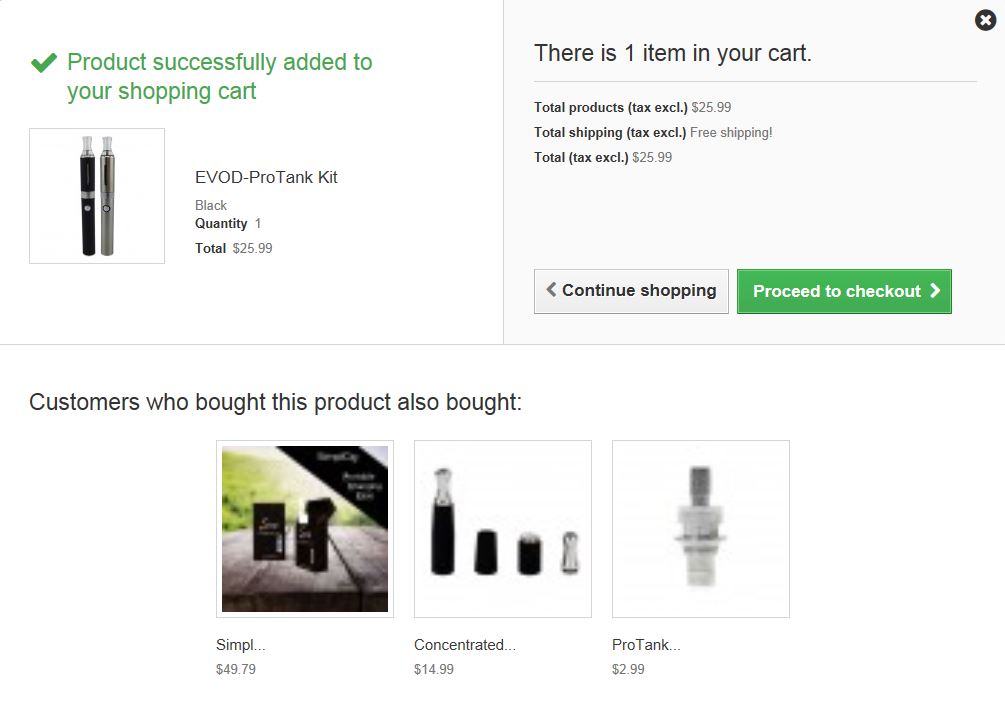Click the EVOD-ProTank Kit product name
1005x715 pixels.
pos(266,177)
